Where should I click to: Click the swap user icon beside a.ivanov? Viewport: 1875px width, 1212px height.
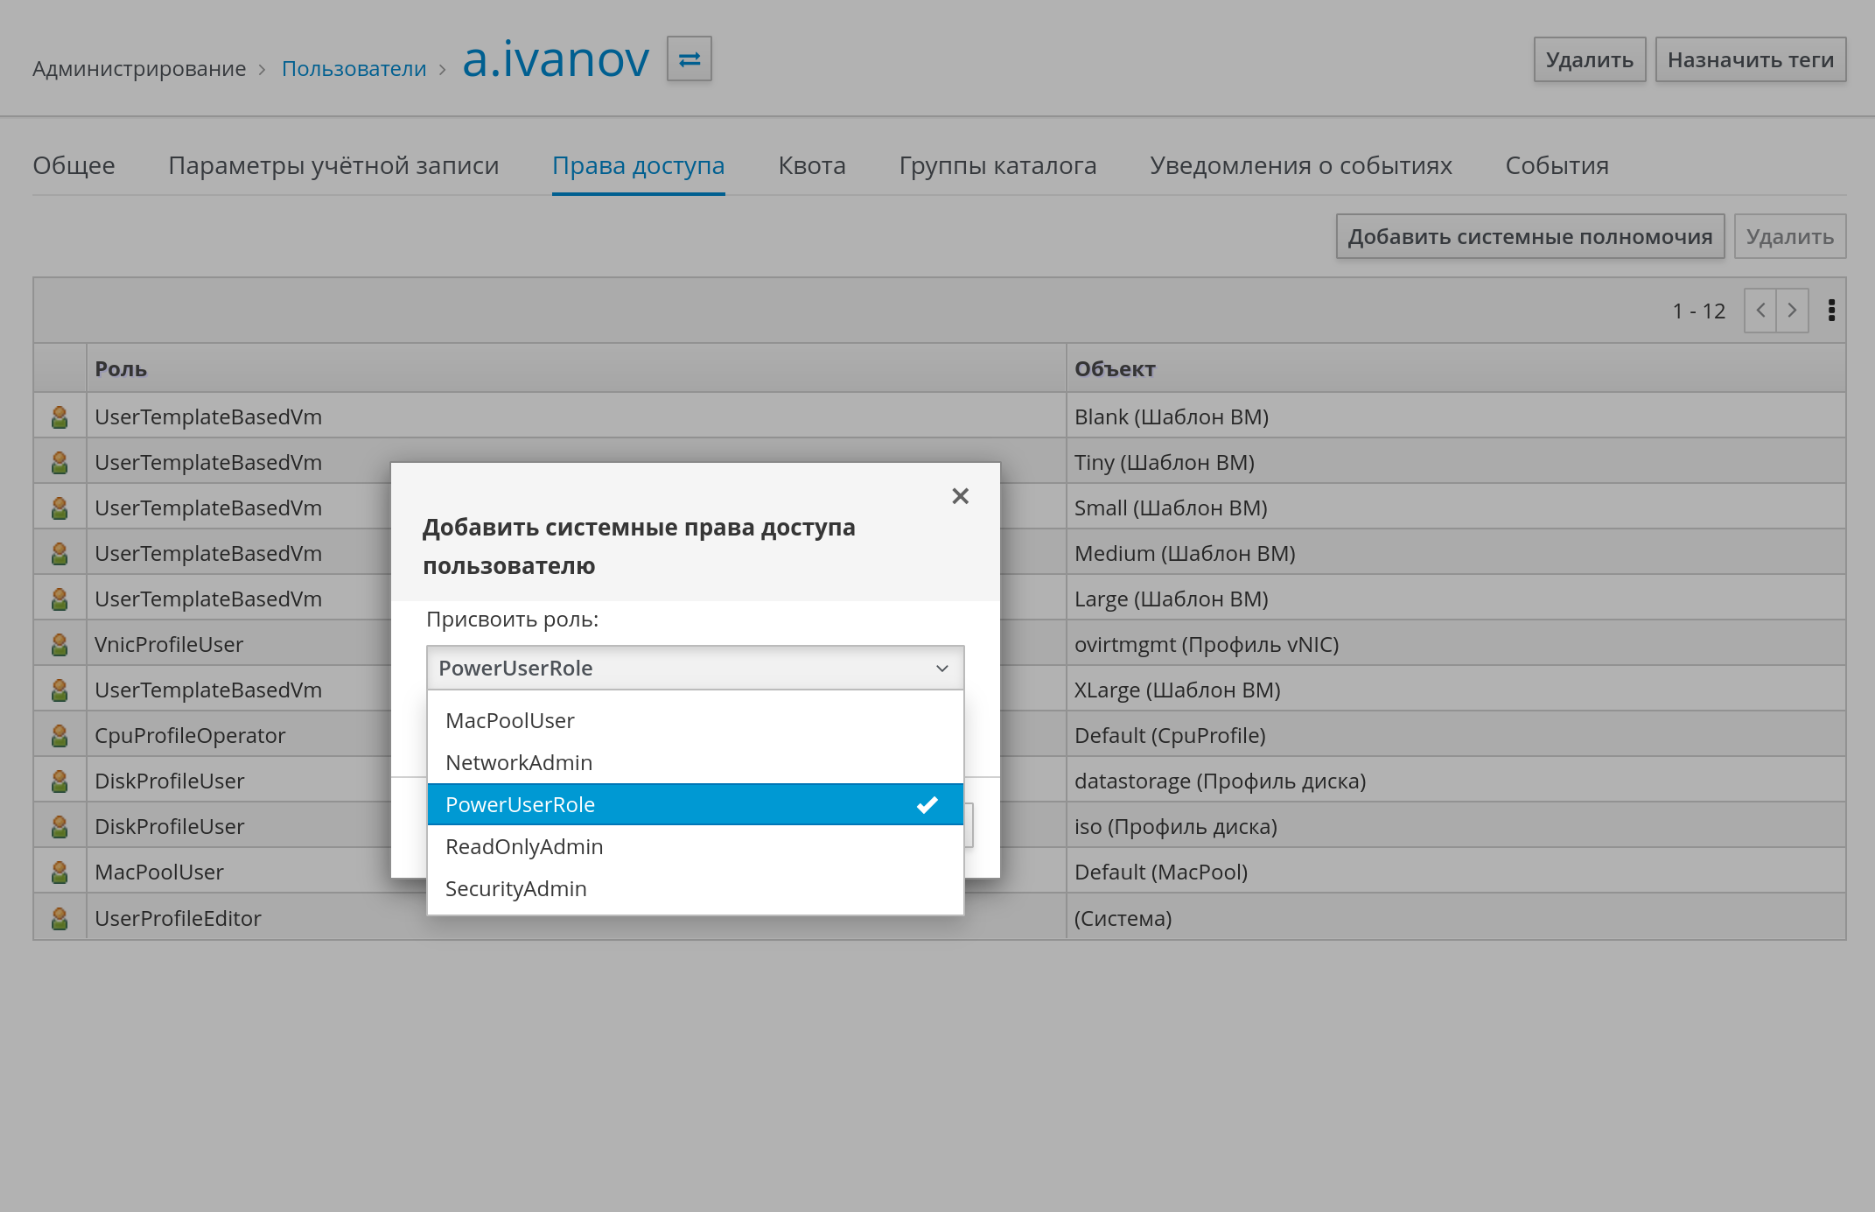pyautogui.click(x=689, y=60)
